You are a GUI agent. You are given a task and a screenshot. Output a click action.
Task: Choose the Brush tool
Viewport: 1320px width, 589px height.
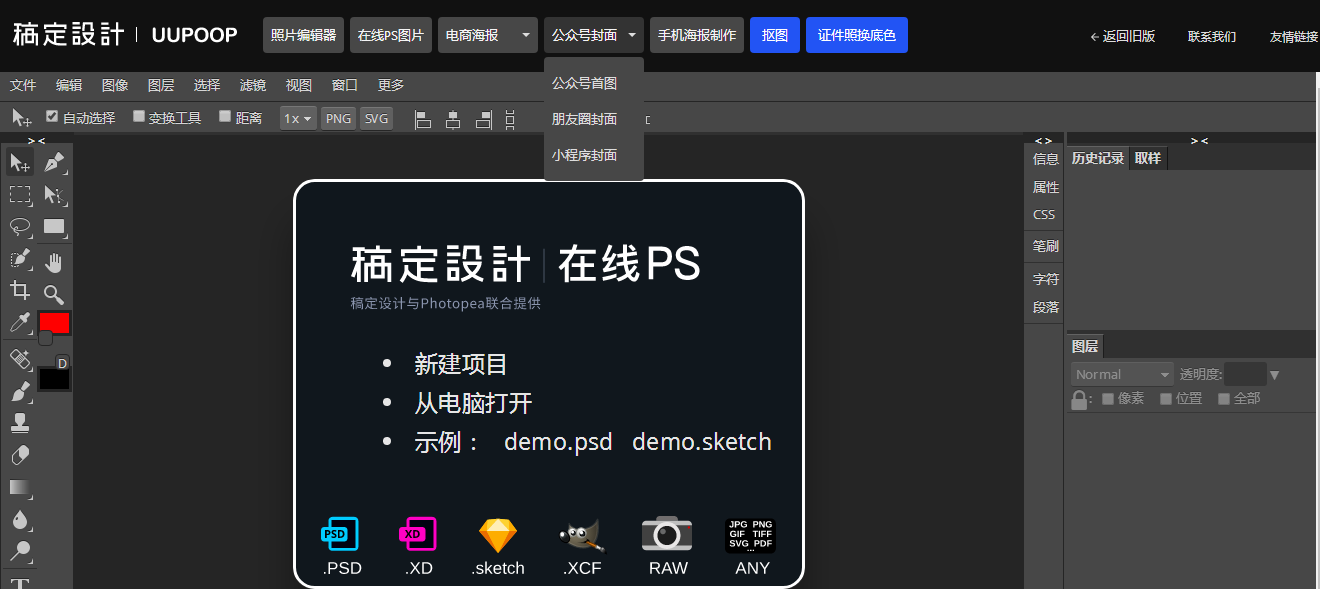click(x=20, y=391)
